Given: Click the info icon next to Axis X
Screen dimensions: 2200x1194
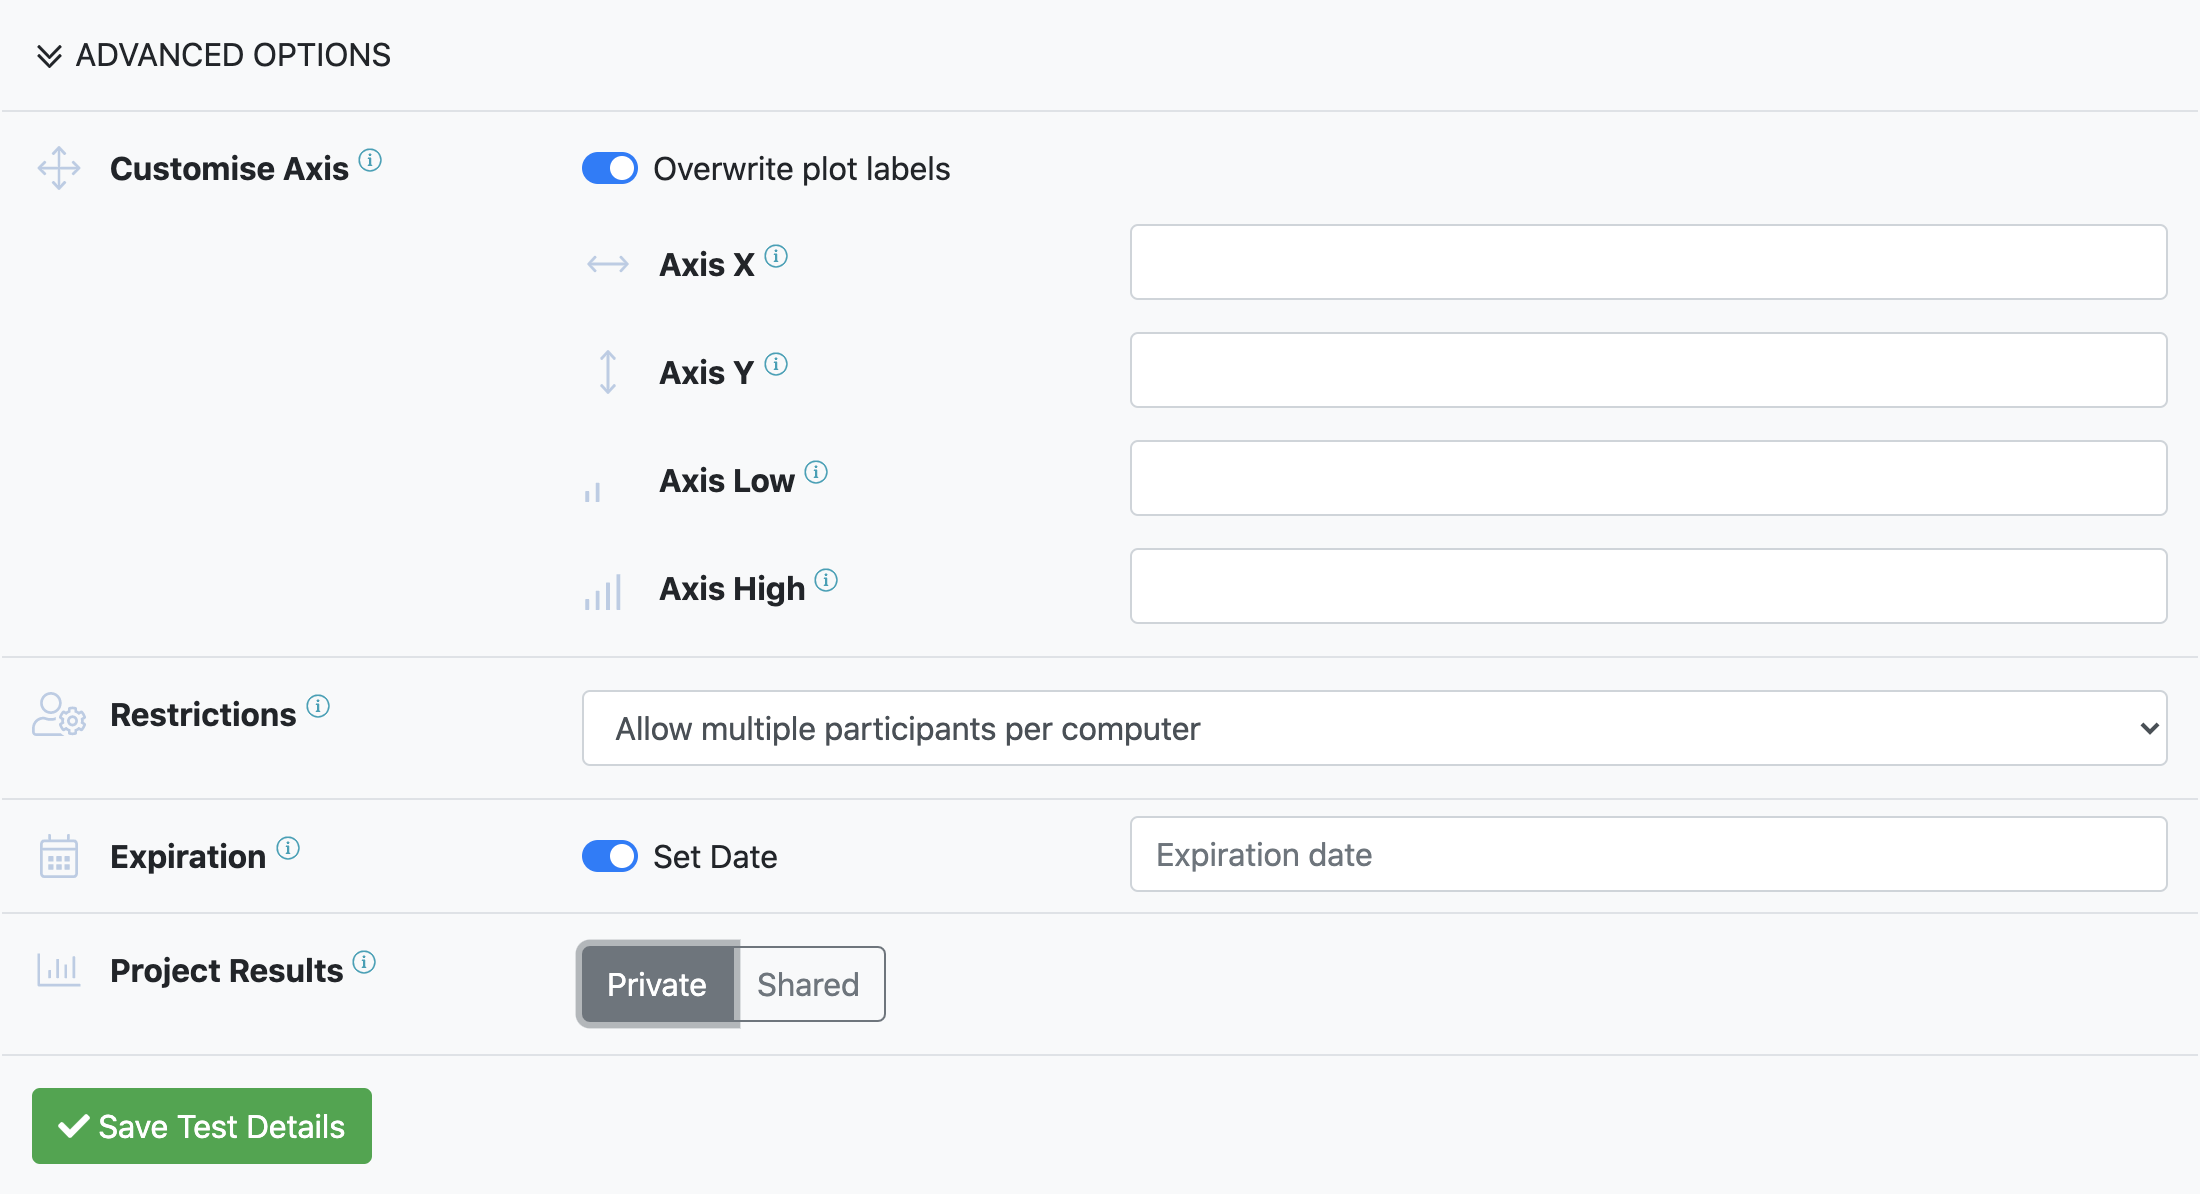Looking at the screenshot, I should click(x=776, y=257).
